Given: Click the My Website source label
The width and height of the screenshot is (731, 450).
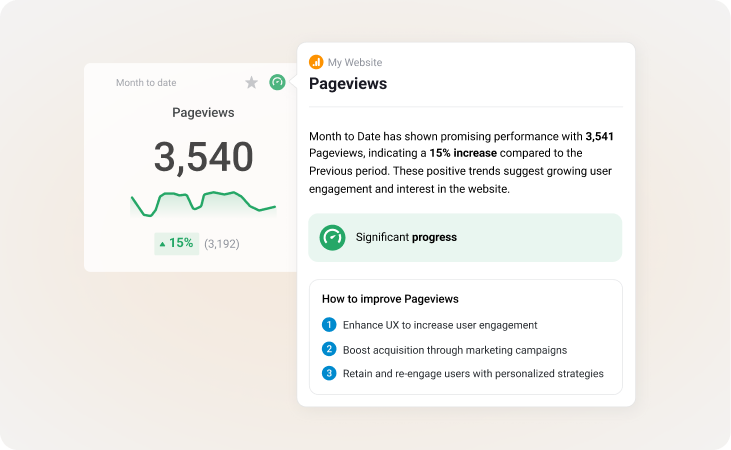Looking at the screenshot, I should [355, 62].
